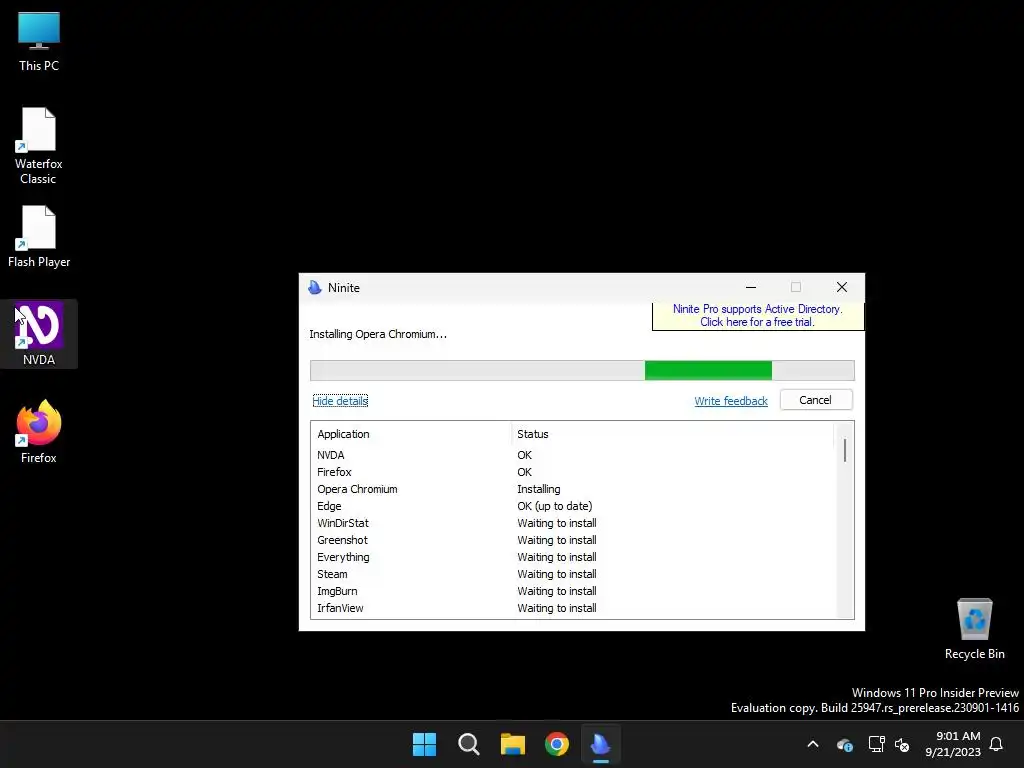Open the notification bell
Viewport: 1024px width, 768px height.
point(997,744)
